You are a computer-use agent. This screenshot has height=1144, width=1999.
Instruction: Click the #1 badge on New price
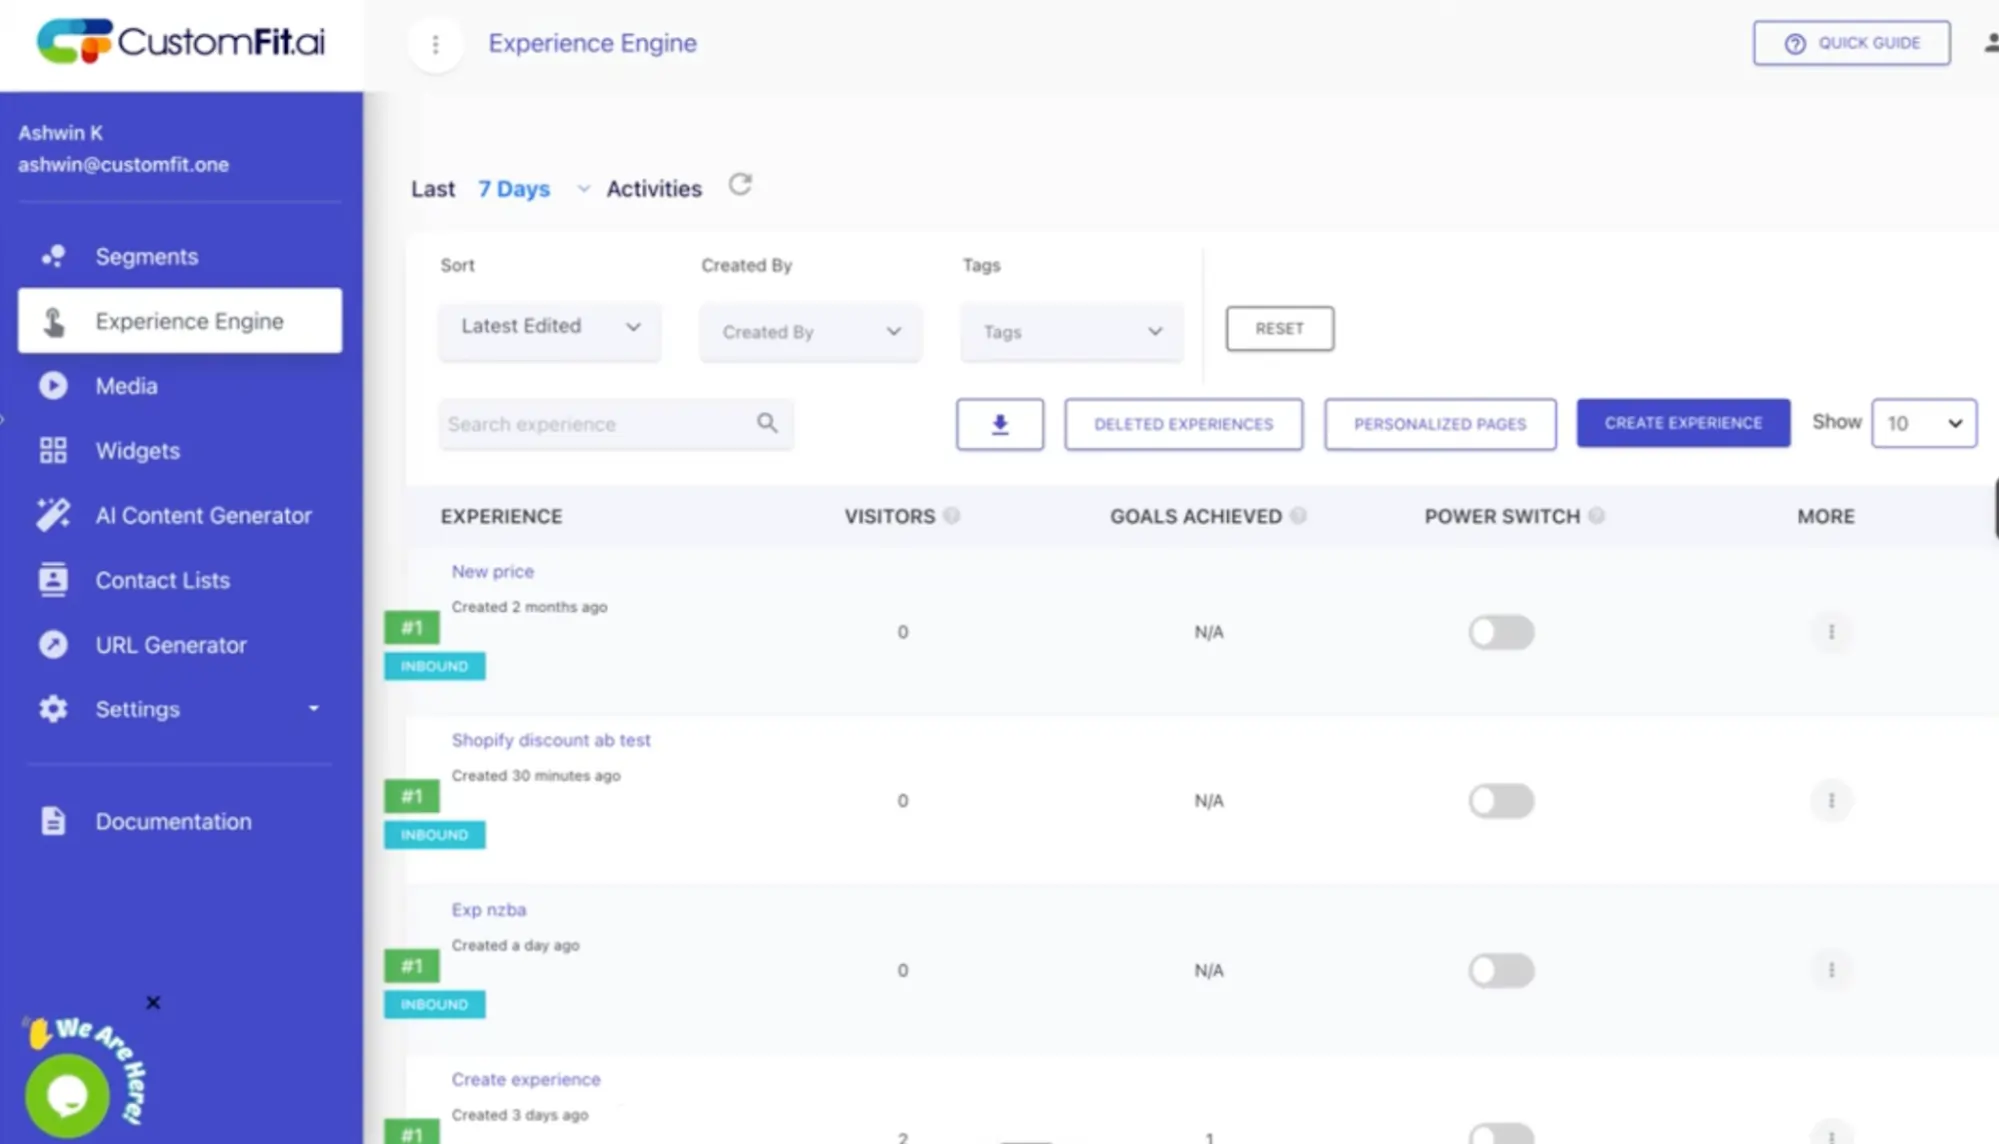pos(412,627)
